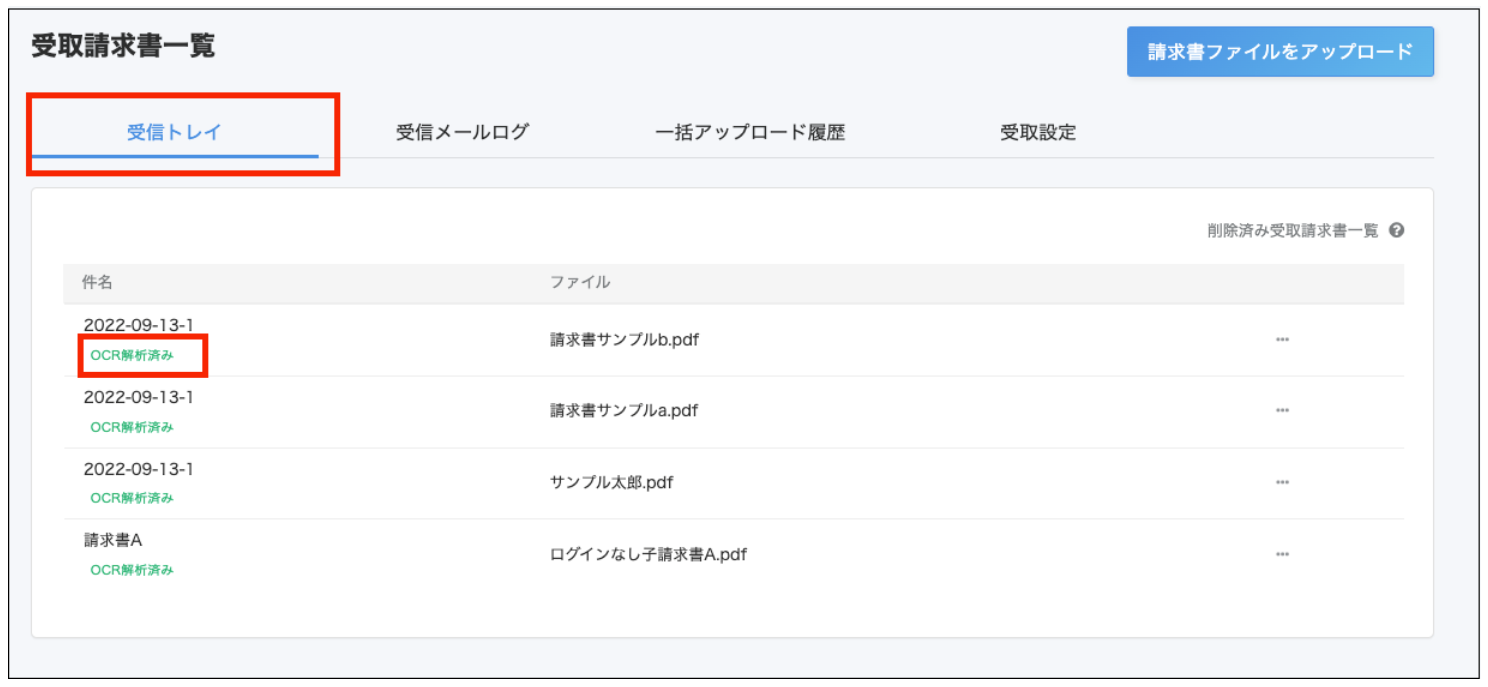Upload invoice file with 請求書ファイルをアップロード button
Screen dimensions: 1488x687
(1280, 52)
